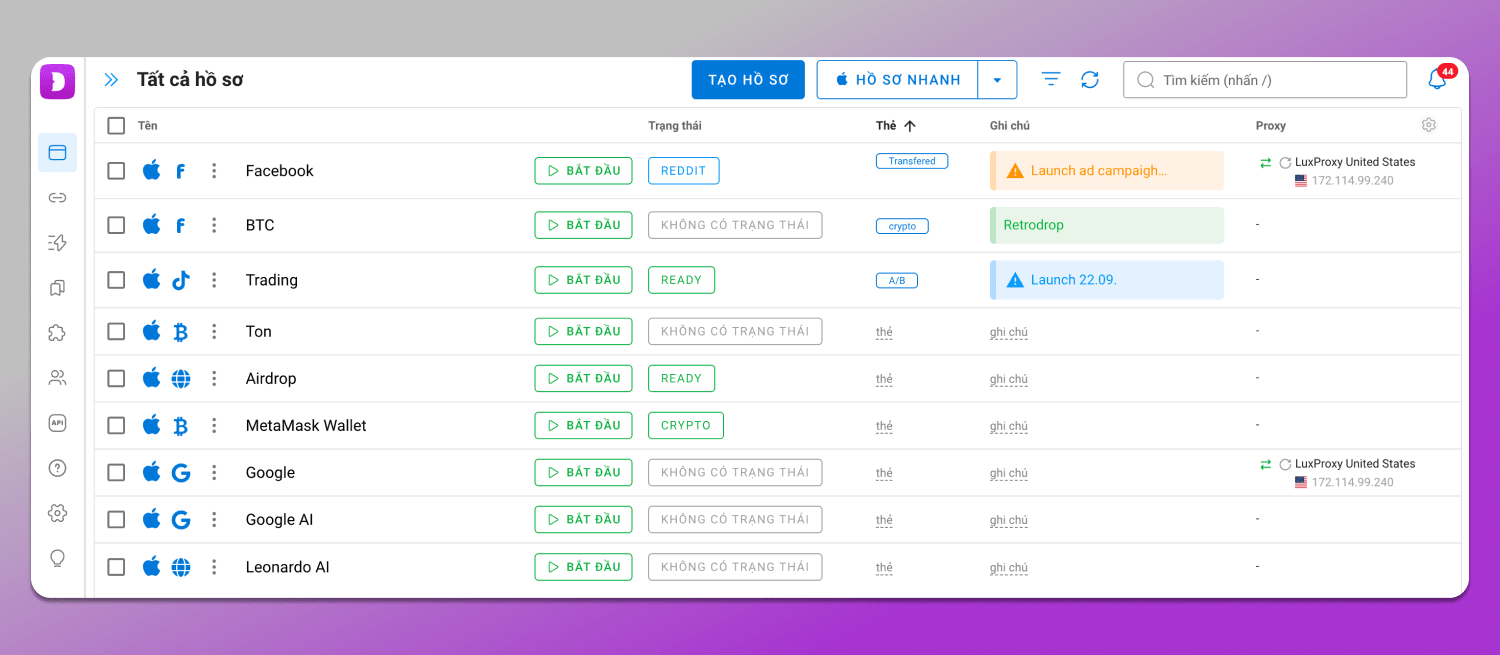Click the three-dot menu for Trading profile
The height and width of the screenshot is (655, 1500).
[214, 280]
